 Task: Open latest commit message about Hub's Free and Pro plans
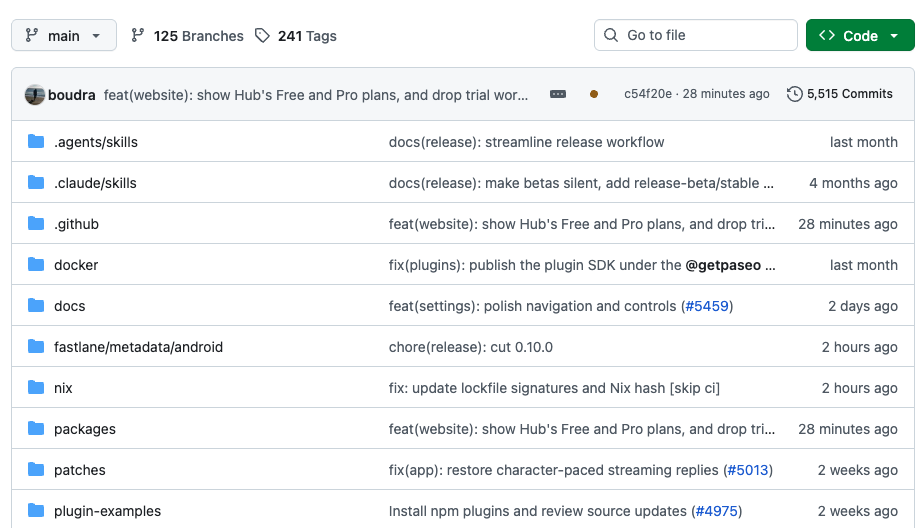(x=316, y=95)
